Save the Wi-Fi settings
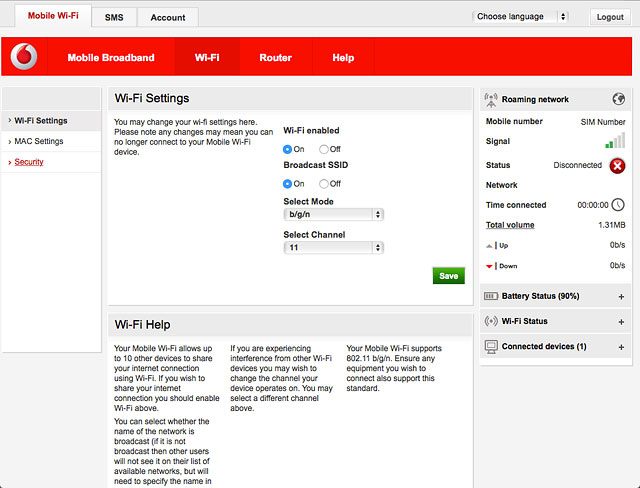Screen dimensions: 640x488 448,276
